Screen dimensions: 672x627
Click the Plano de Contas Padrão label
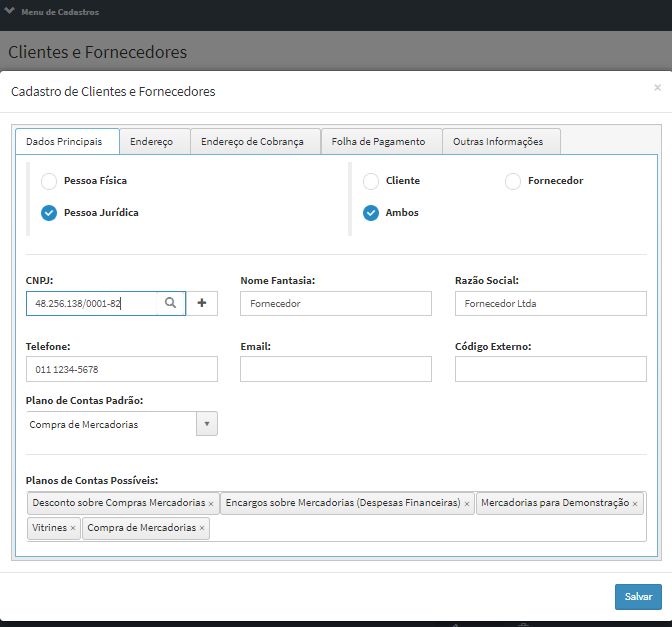coord(84,400)
